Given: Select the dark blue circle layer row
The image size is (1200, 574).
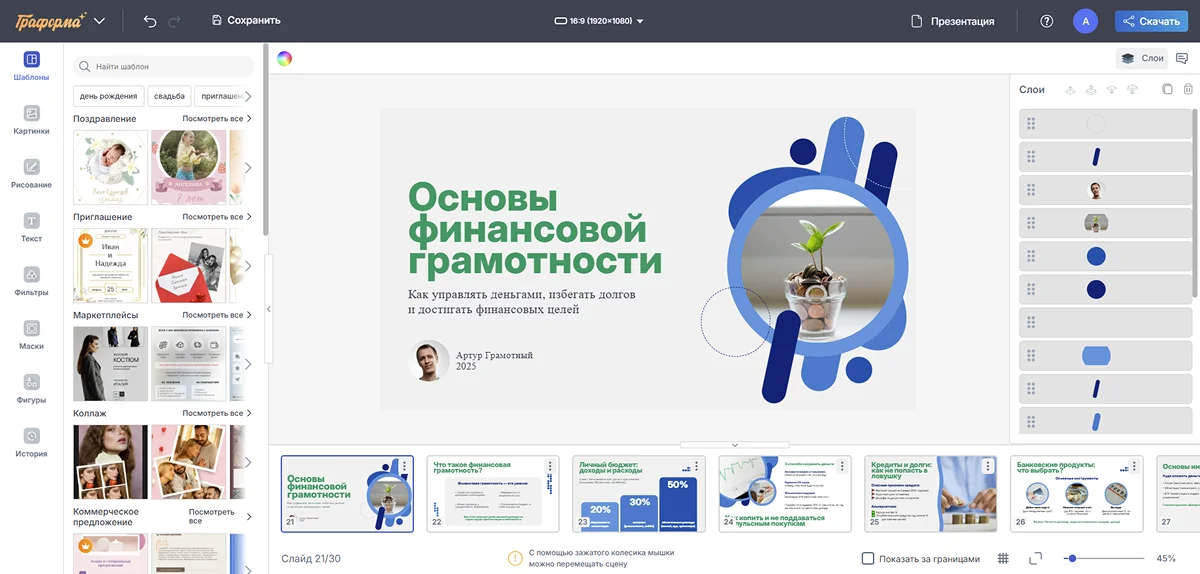Looking at the screenshot, I should pos(1105,289).
